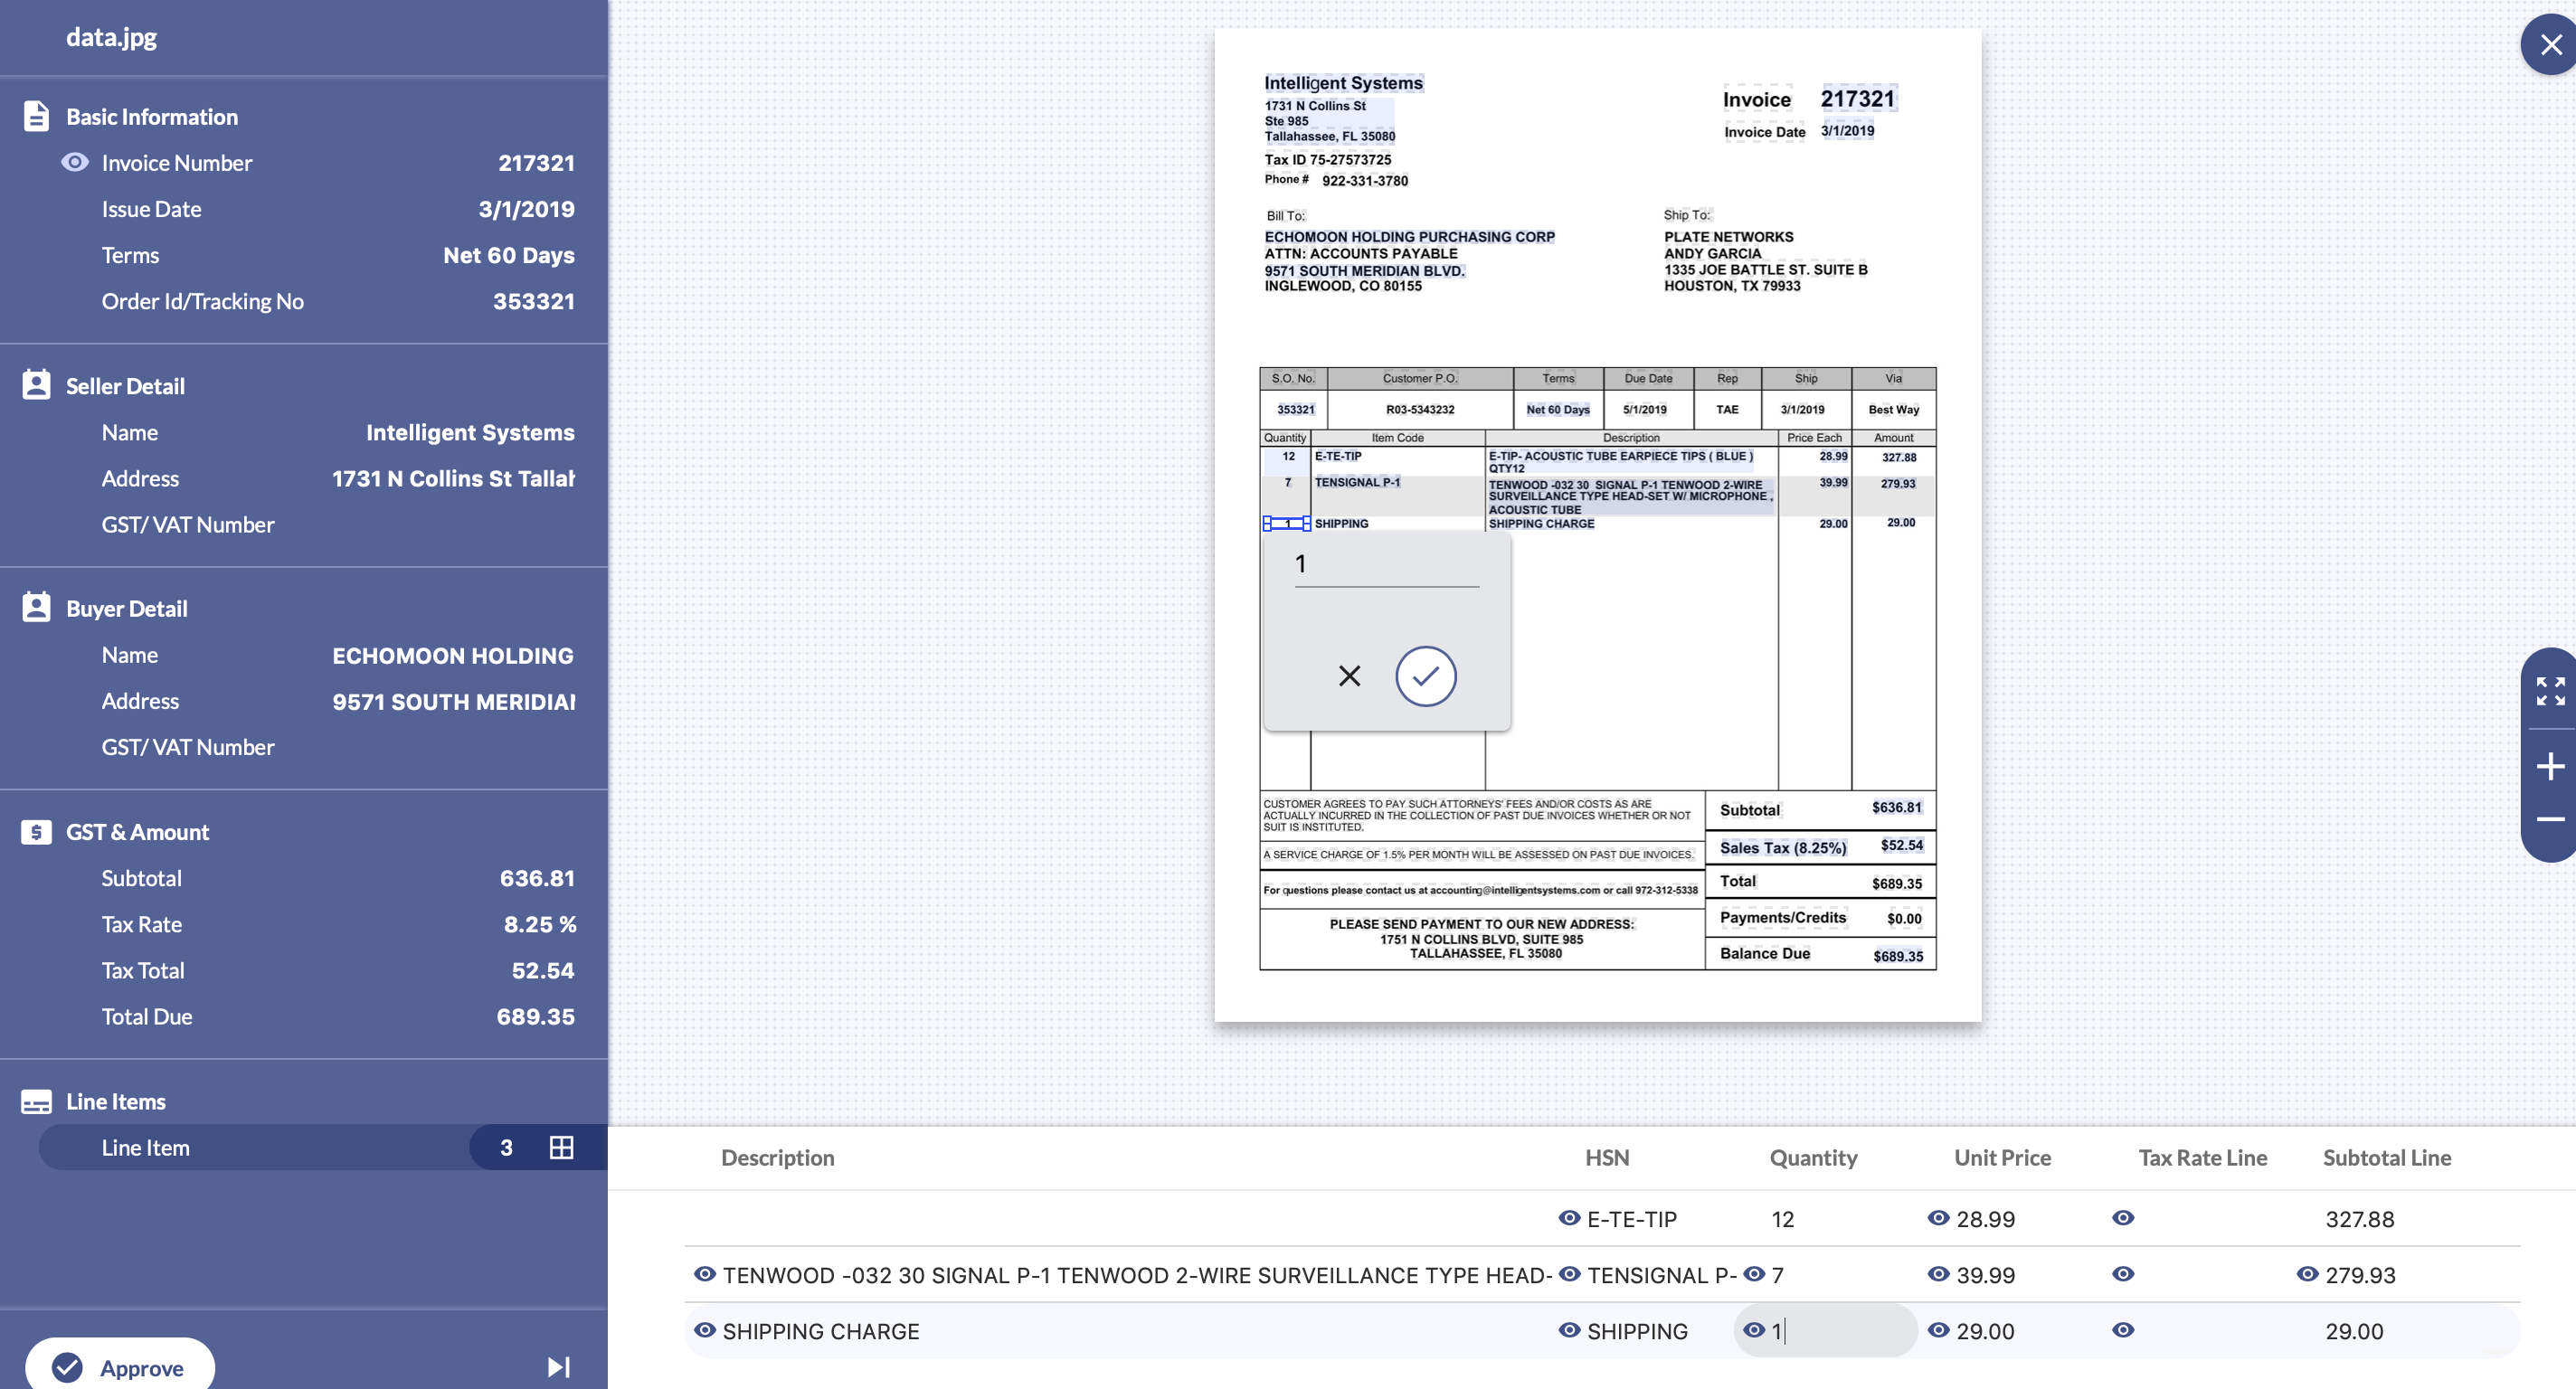Cancel the quantity edit popup
Screen dimensions: 2576x1389
click(x=1349, y=676)
